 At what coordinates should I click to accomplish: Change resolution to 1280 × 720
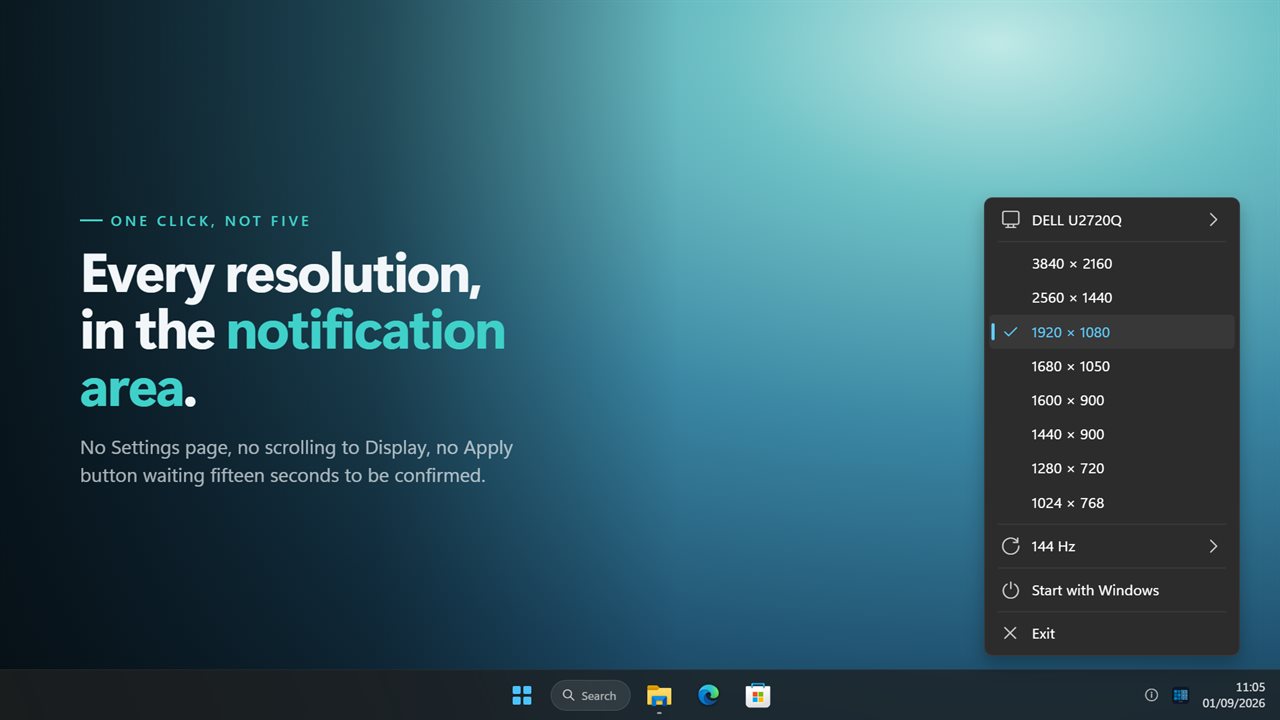pos(1111,468)
